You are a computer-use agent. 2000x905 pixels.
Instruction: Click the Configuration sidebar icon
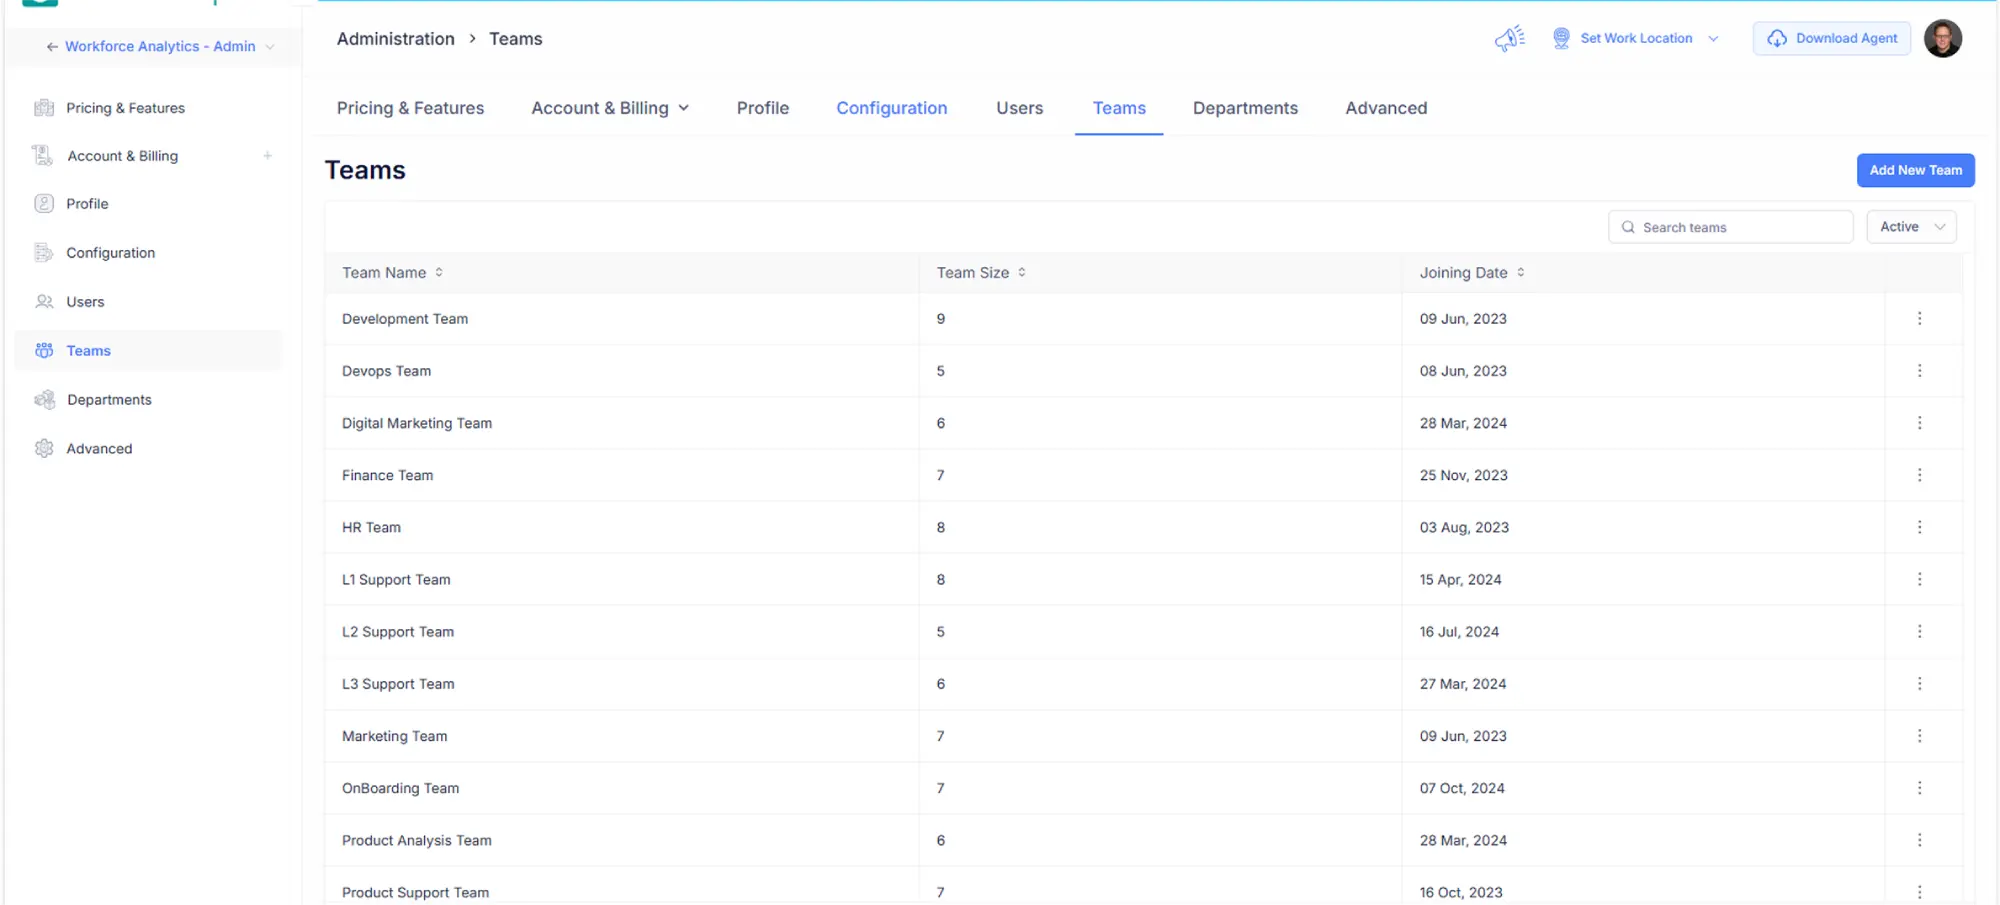(x=44, y=252)
